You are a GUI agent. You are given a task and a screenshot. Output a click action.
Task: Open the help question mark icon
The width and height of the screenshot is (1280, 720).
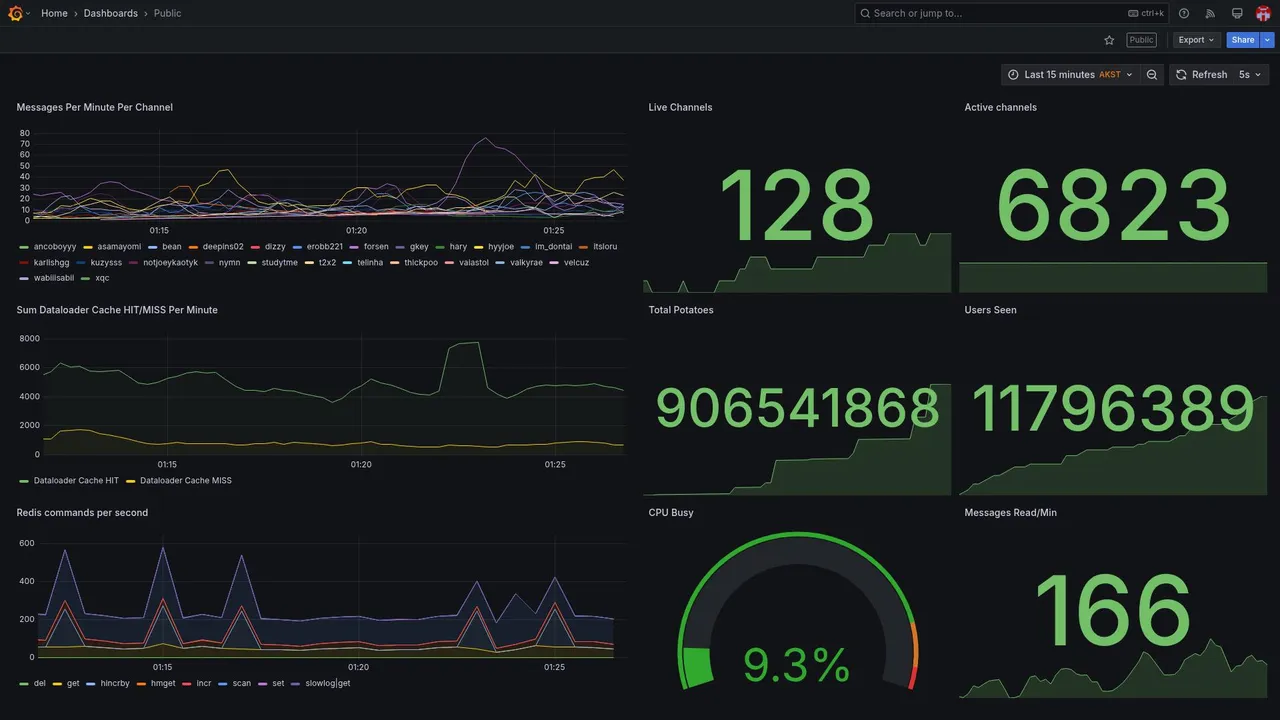pyautogui.click(x=1184, y=13)
